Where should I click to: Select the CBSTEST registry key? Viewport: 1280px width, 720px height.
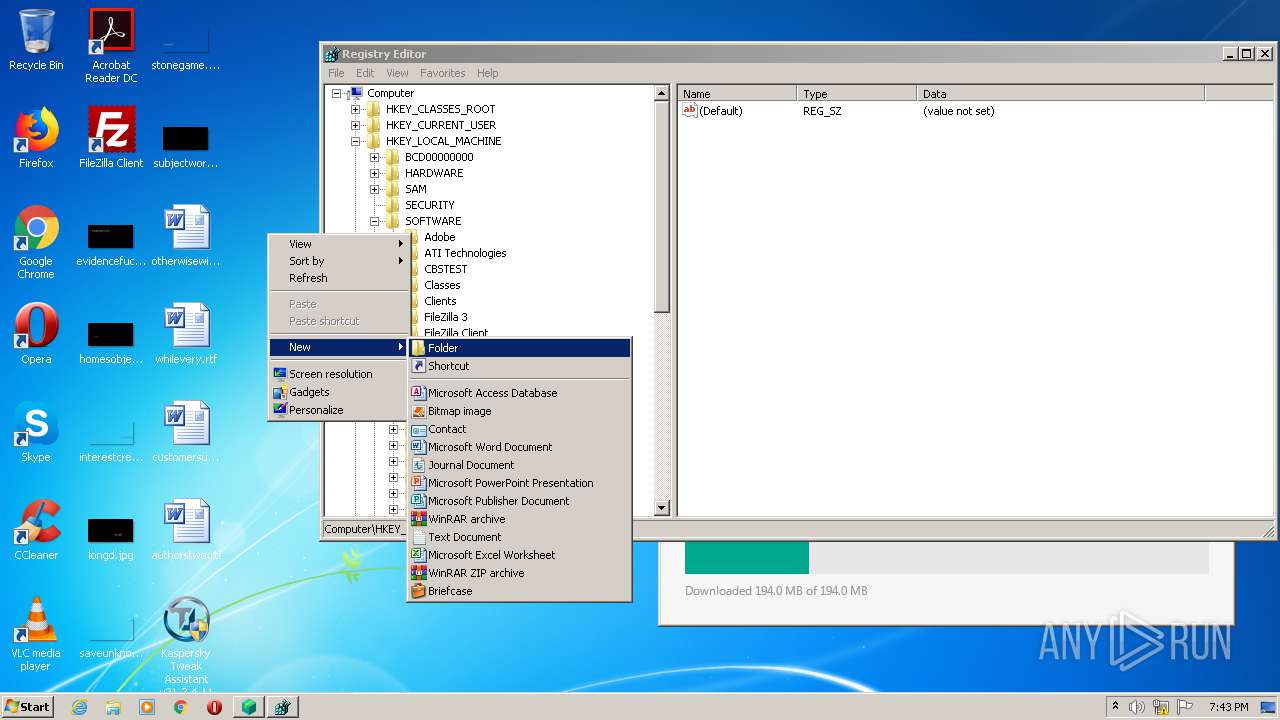[445, 269]
